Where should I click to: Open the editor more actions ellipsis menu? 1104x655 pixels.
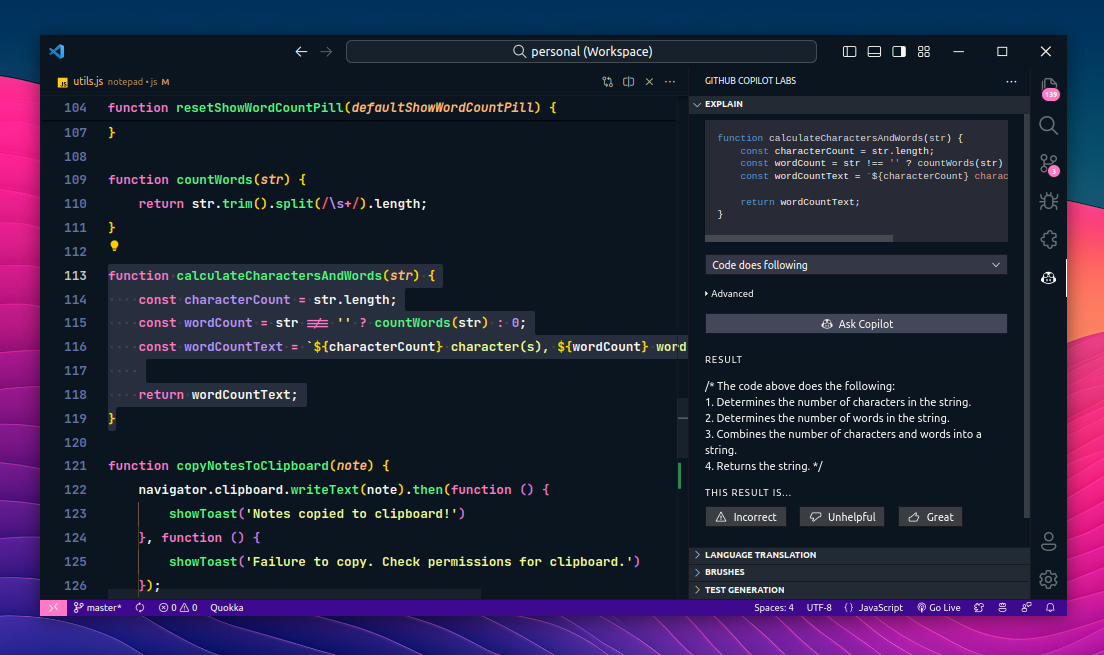pos(669,81)
